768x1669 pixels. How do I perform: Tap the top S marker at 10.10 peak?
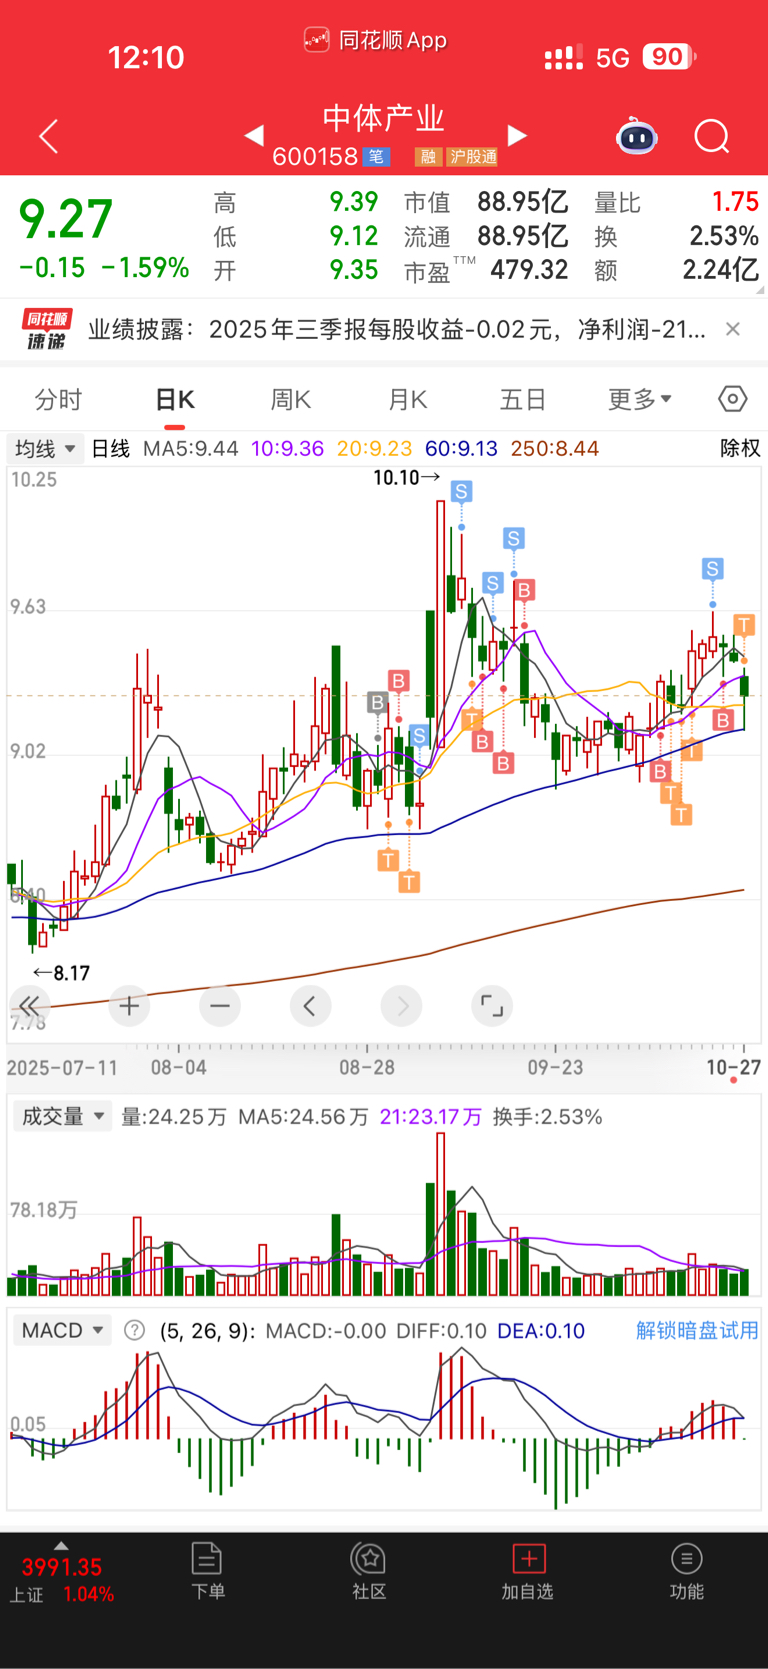pyautogui.click(x=461, y=491)
